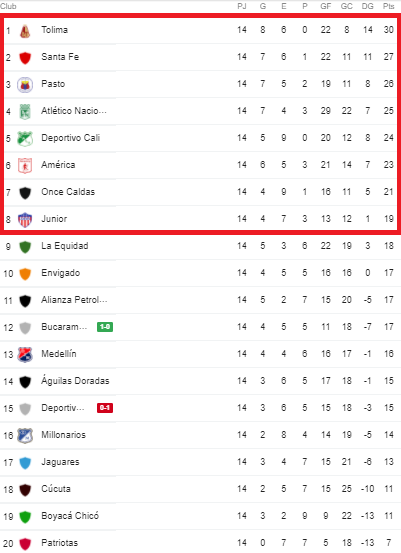Click the Tolima club crest icon
Screen dimensions: 401x553
click(25, 31)
